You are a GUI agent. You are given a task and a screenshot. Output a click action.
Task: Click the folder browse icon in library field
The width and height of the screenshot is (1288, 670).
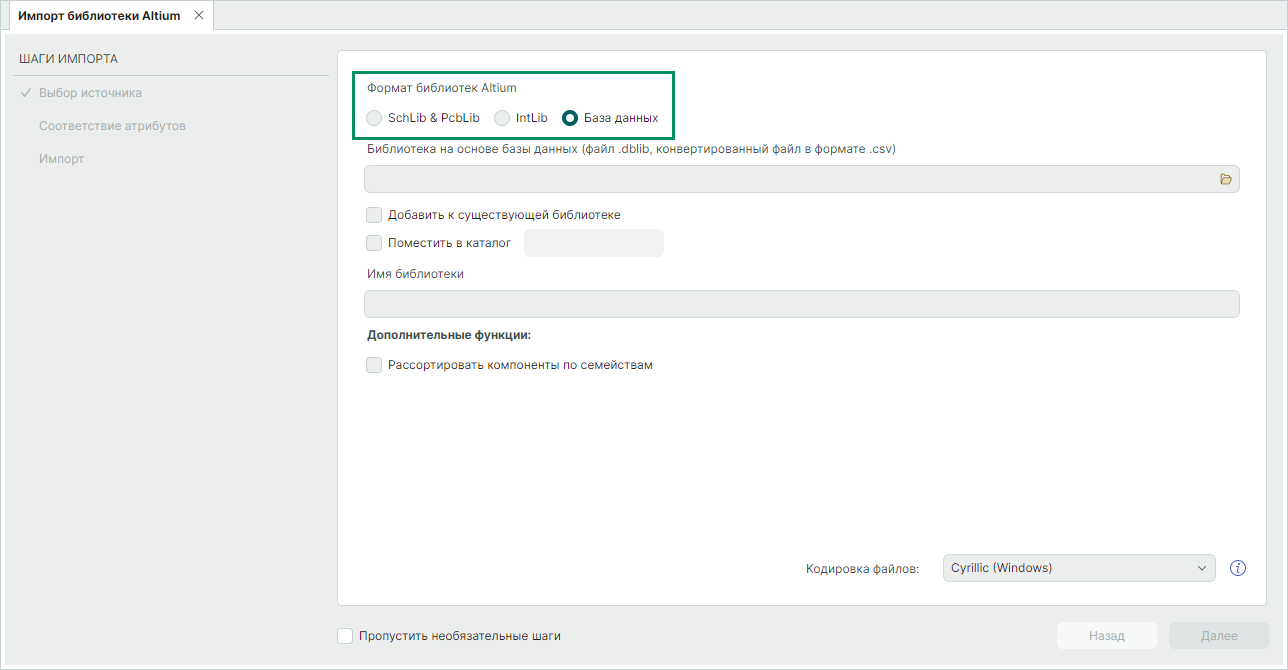tap(1225, 179)
